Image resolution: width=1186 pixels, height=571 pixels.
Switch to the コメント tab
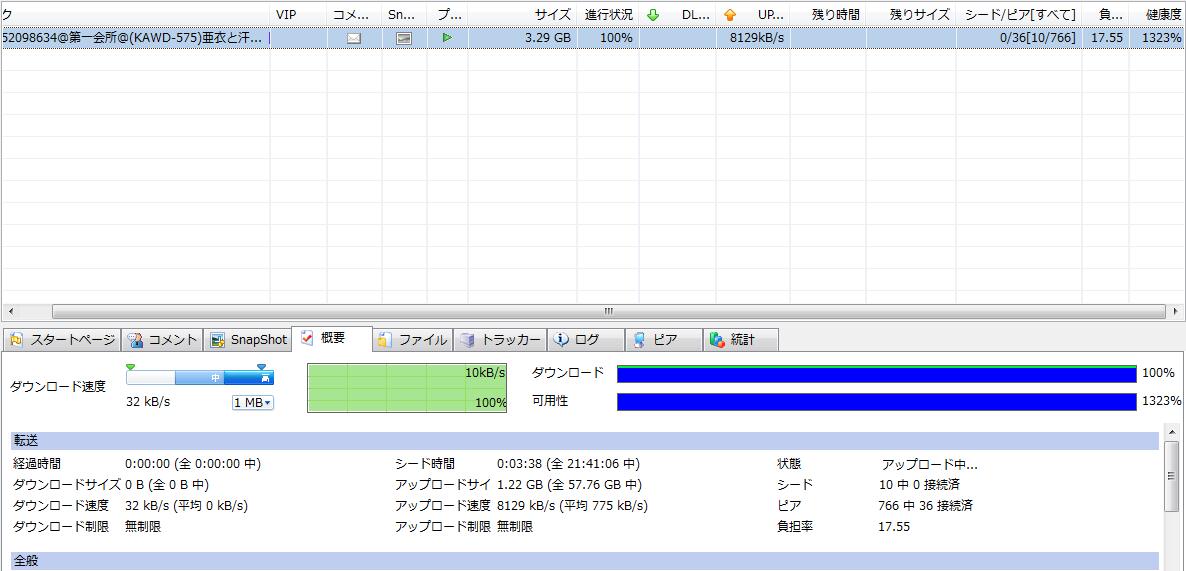pos(163,340)
